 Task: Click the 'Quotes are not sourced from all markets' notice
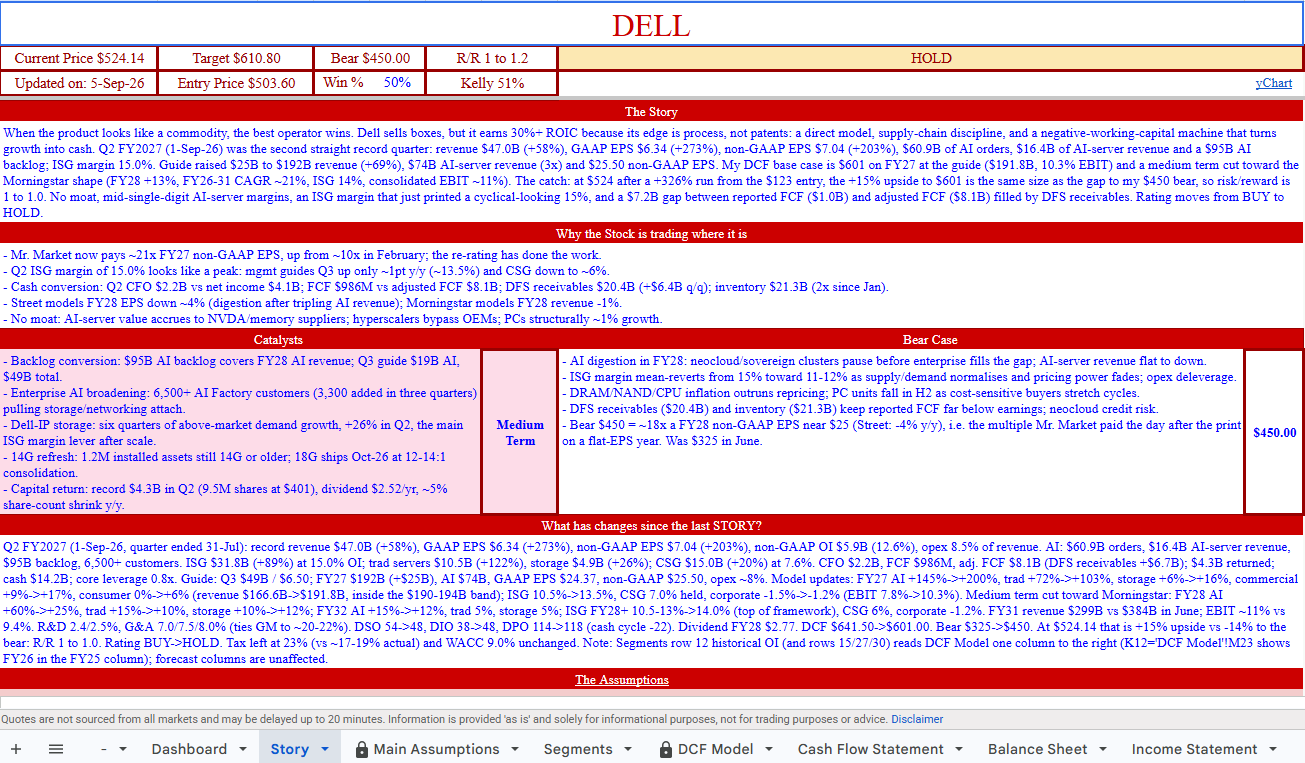(x=445, y=719)
